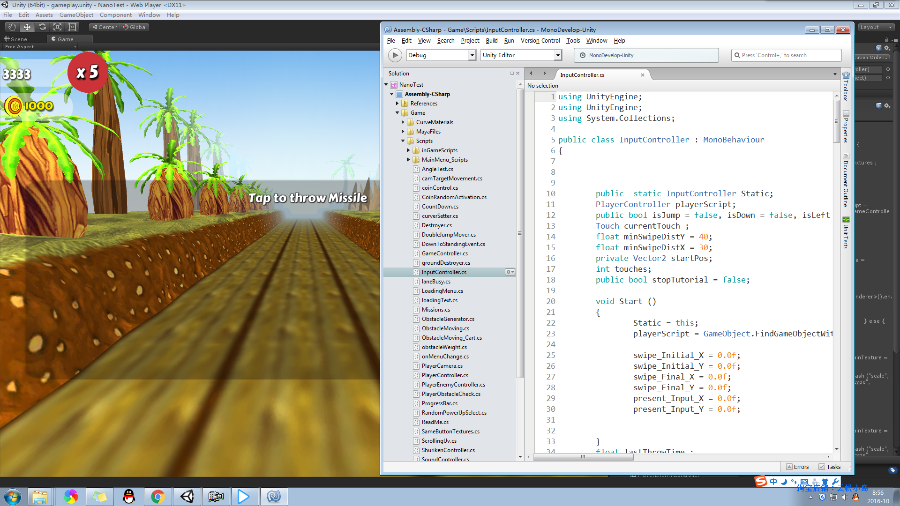Expand the InGameScripts folder
The width and height of the screenshot is (900, 506).
pos(409,150)
